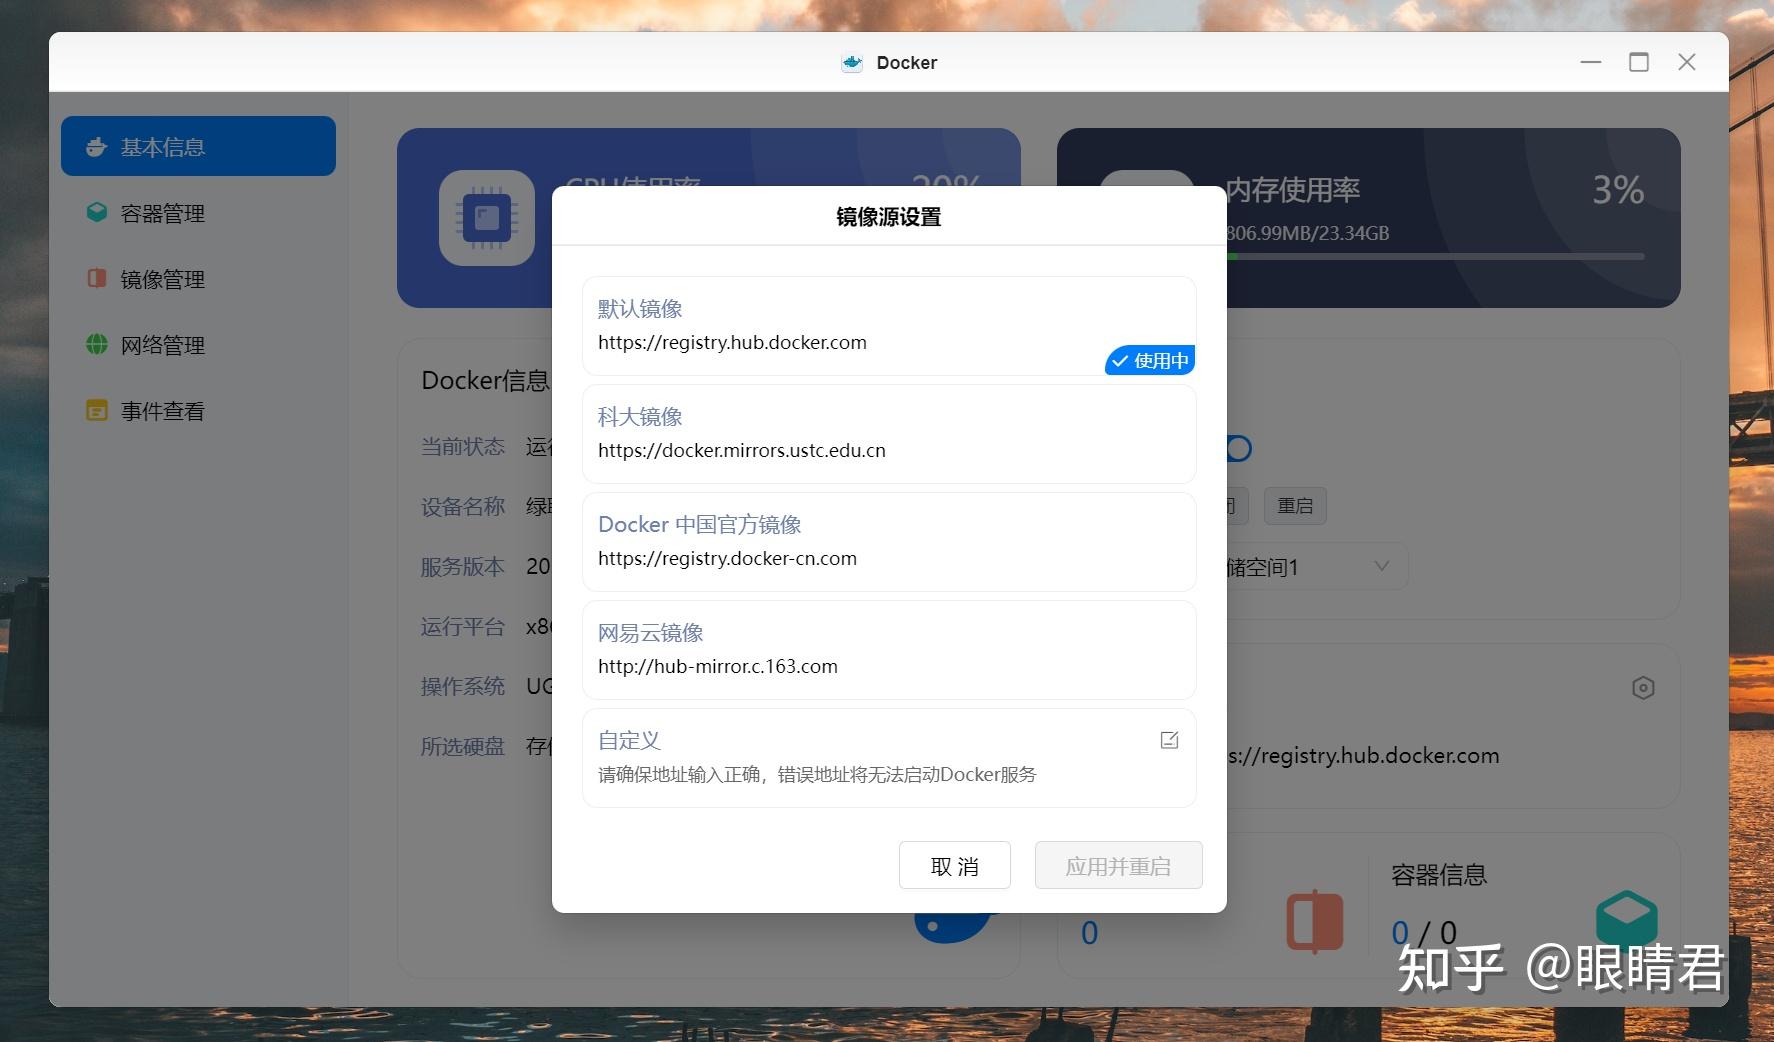
Task: Select the red 镜像管理 sidebar icon
Action: point(96,279)
